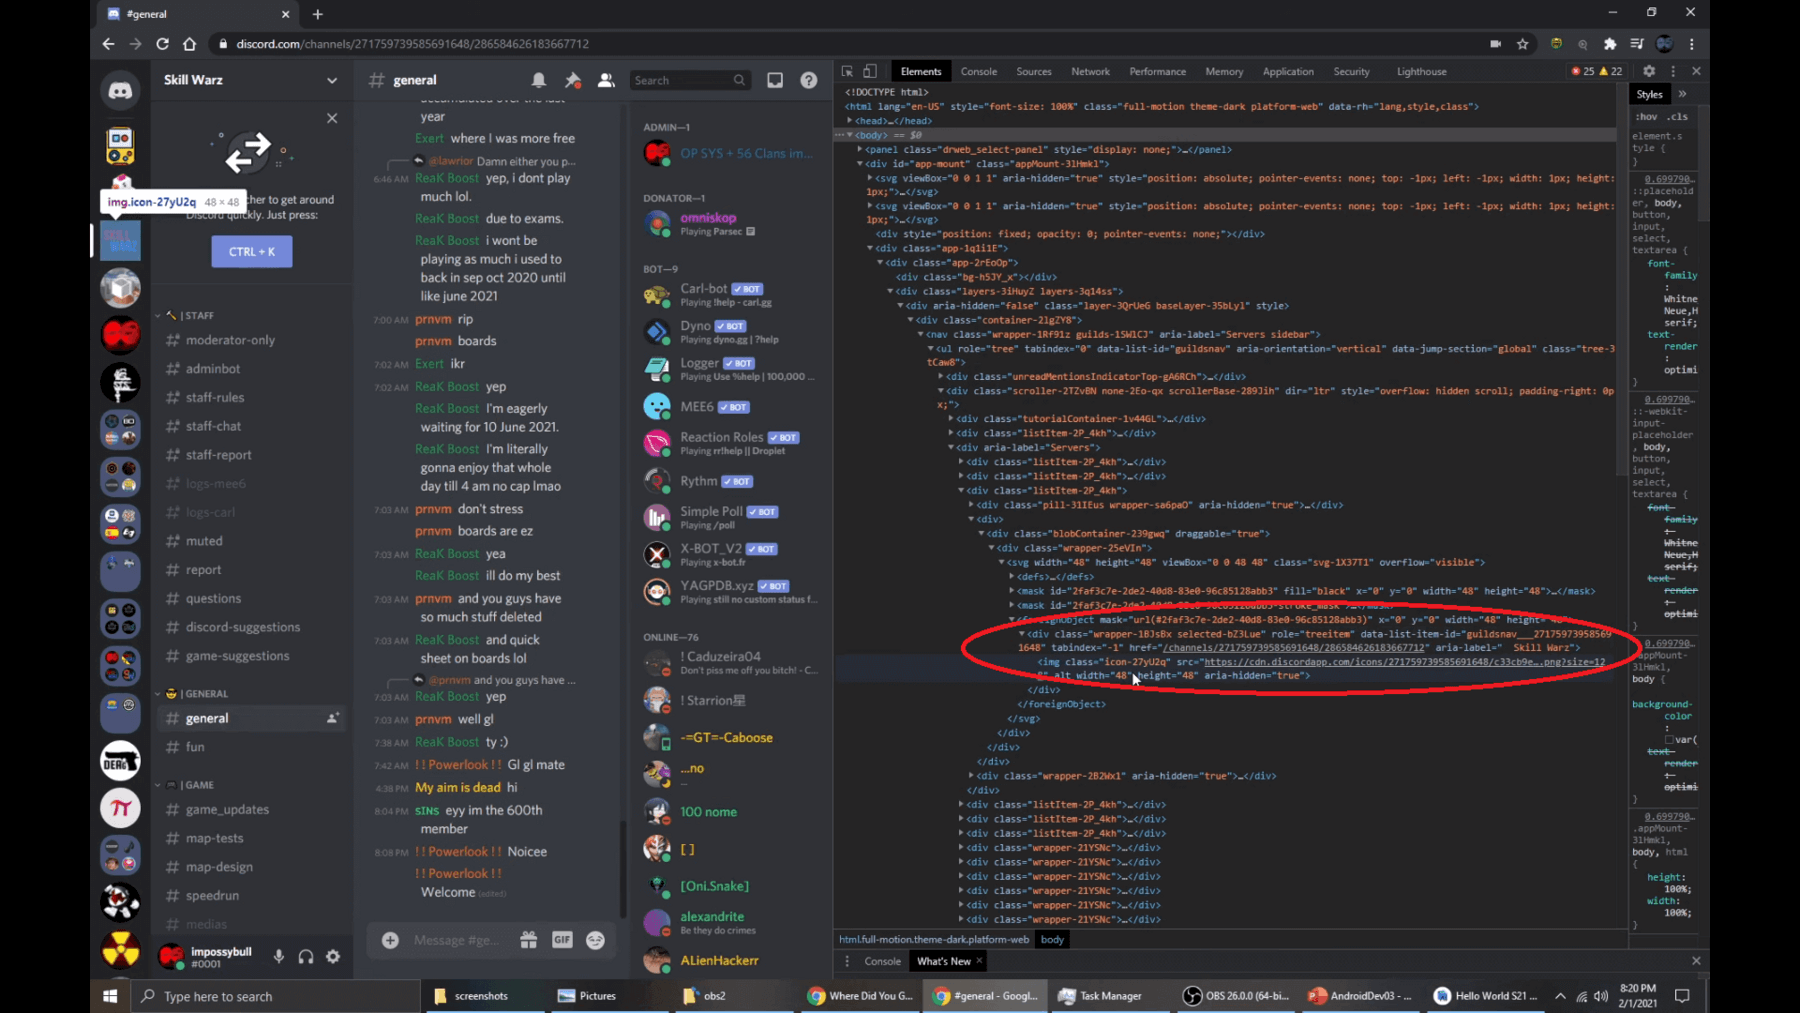Open the Network tab in DevTools
The width and height of the screenshot is (1800, 1013).
[1090, 71]
